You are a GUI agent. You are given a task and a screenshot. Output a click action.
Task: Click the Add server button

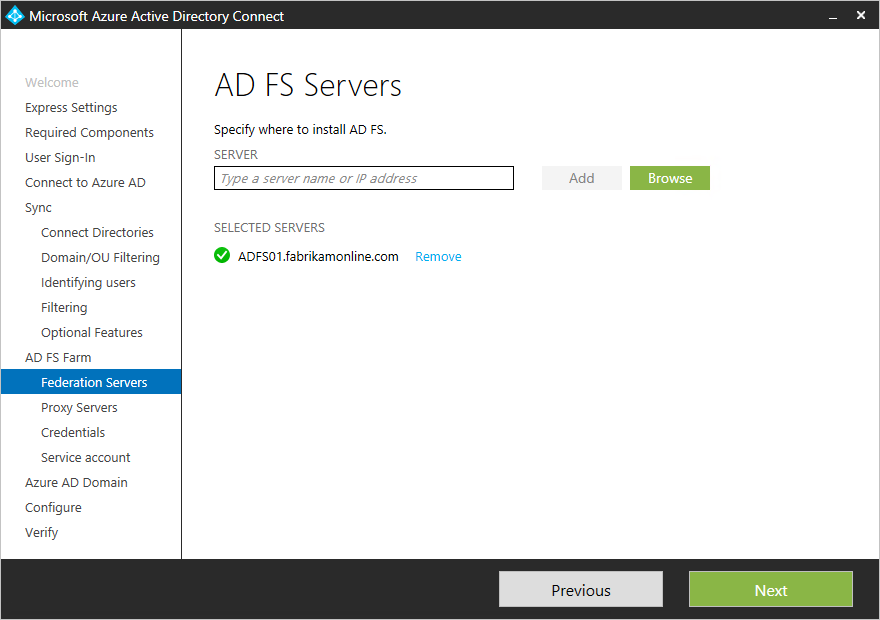tap(581, 178)
